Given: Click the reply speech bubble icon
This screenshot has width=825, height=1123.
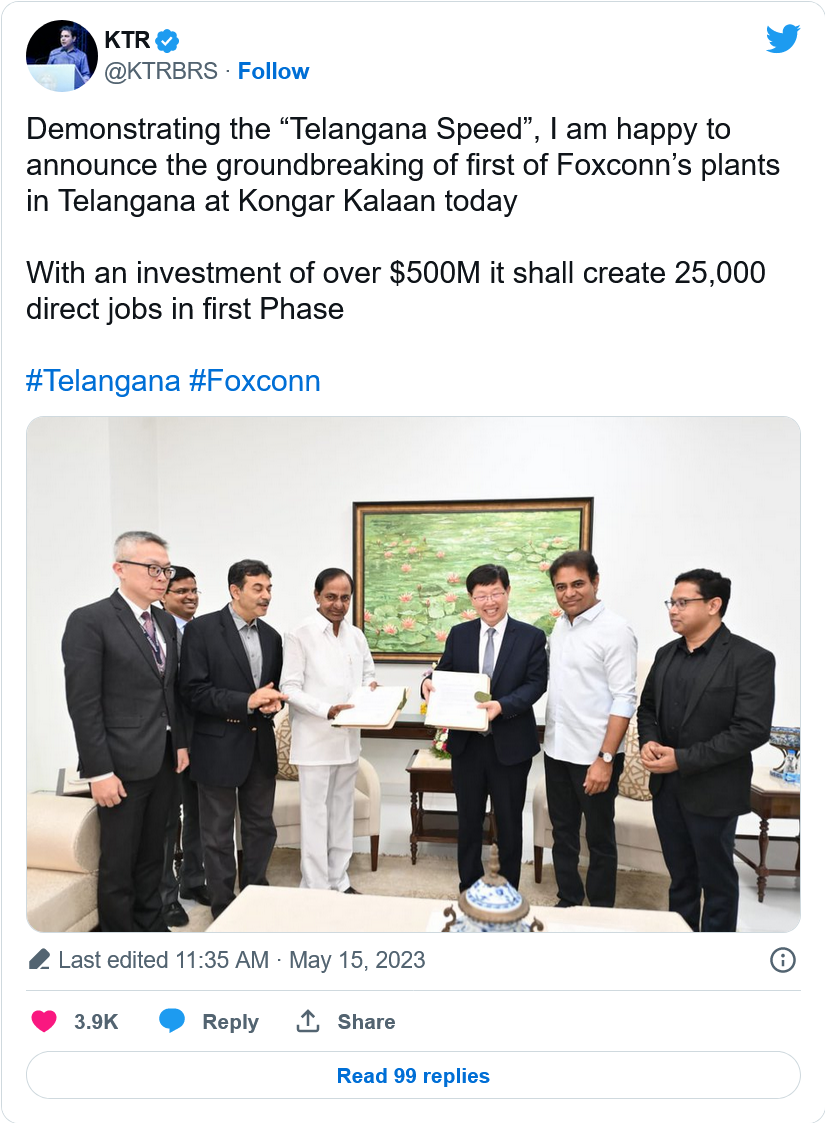Looking at the screenshot, I should tap(172, 1021).
